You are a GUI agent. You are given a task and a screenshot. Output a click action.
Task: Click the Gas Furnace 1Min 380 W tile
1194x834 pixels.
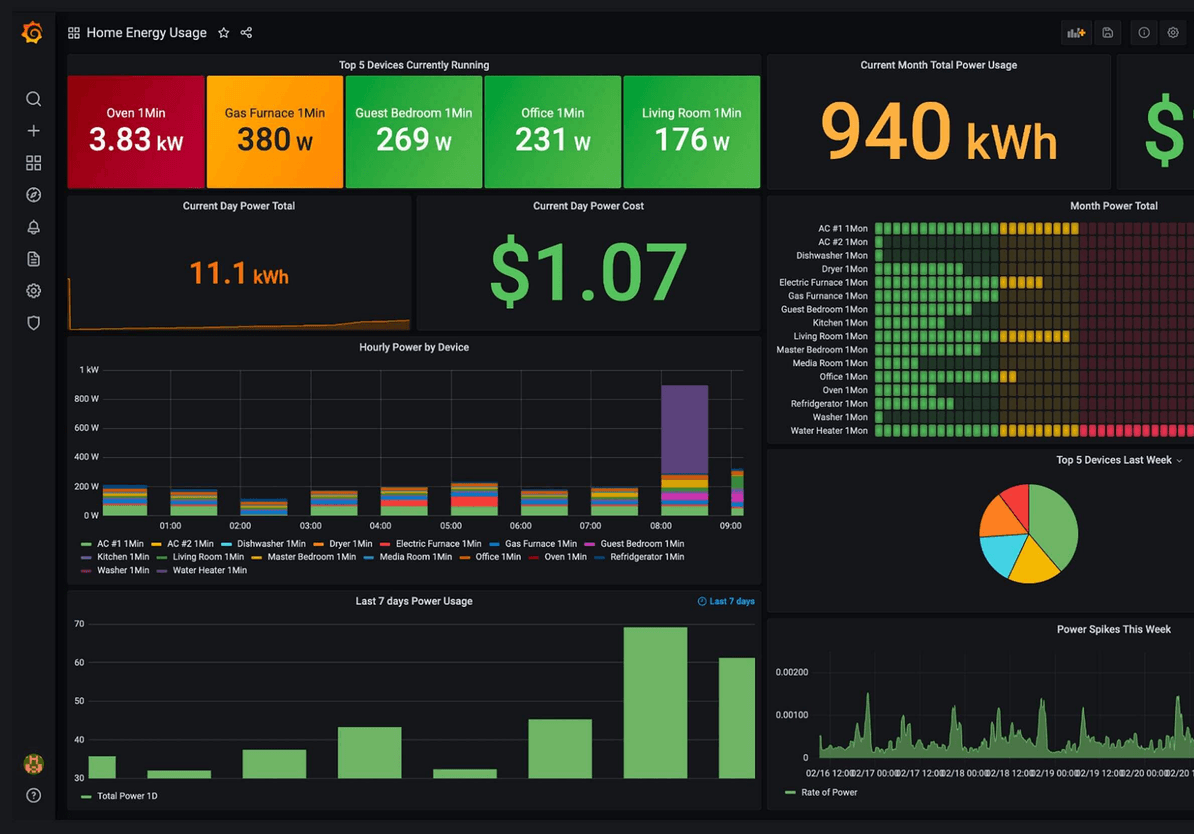click(275, 131)
